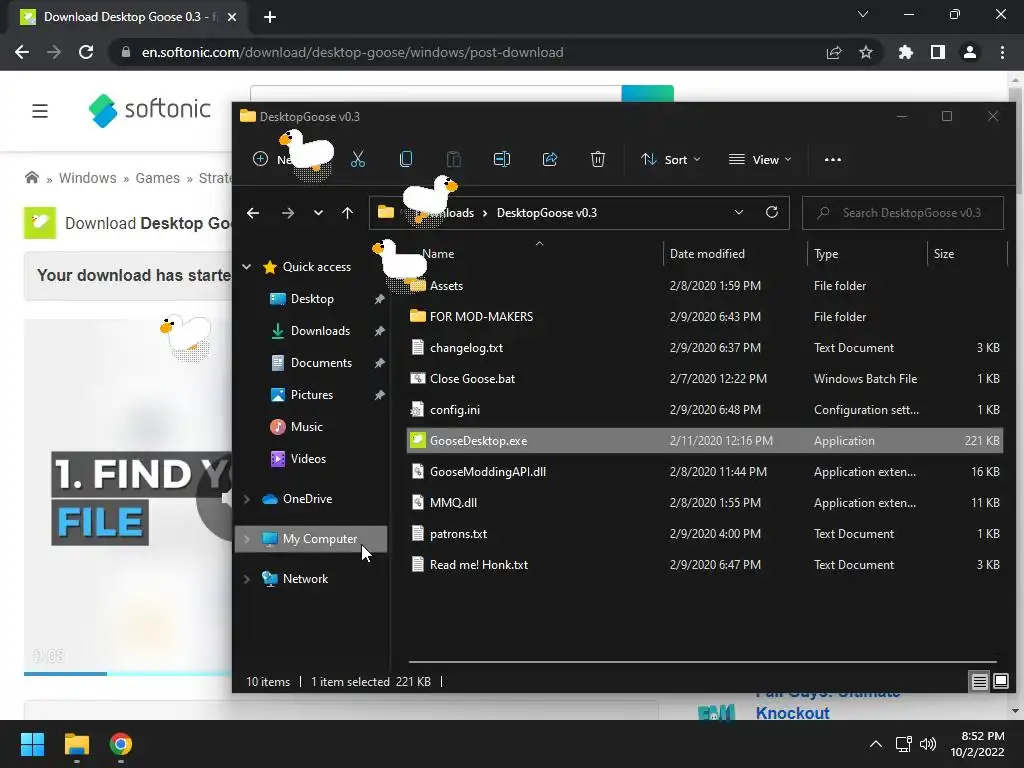Click the Chrome icon on taskbar
This screenshot has height=768, width=1024.
pyautogui.click(x=121, y=744)
